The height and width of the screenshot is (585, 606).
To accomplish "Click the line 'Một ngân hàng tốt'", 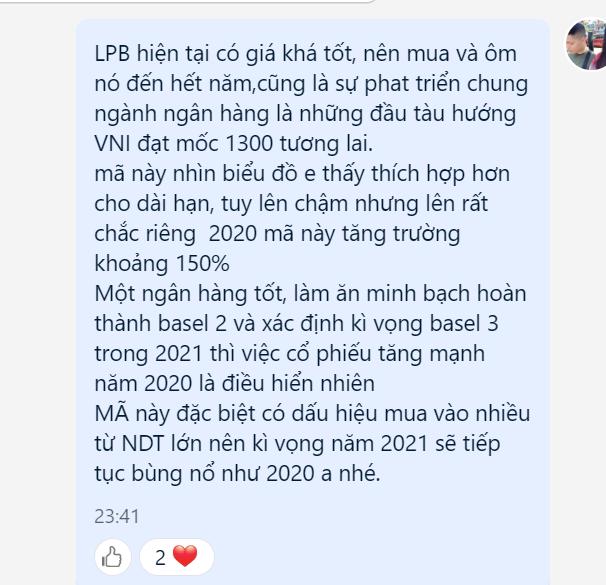I will (x=310, y=294).
